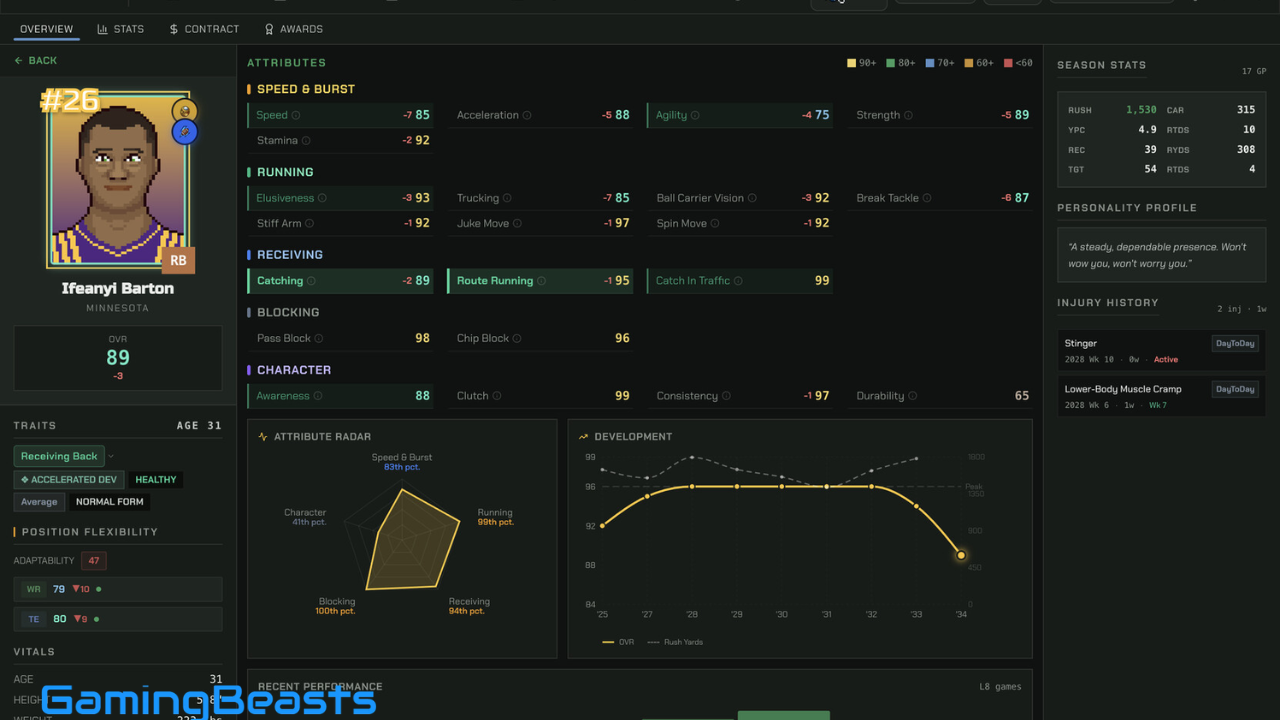Select the WR position flexibility row

coord(118,589)
